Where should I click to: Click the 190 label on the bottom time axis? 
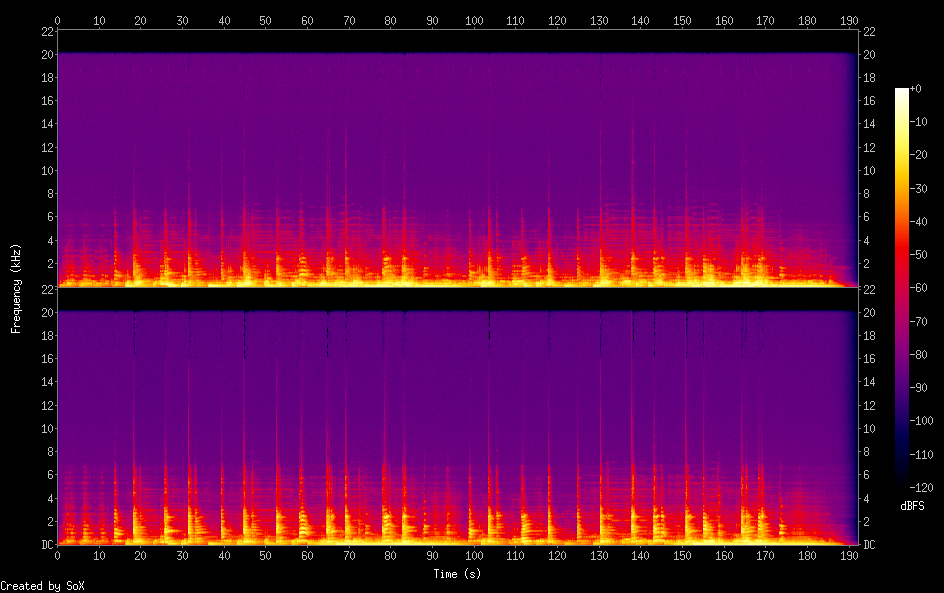point(848,555)
